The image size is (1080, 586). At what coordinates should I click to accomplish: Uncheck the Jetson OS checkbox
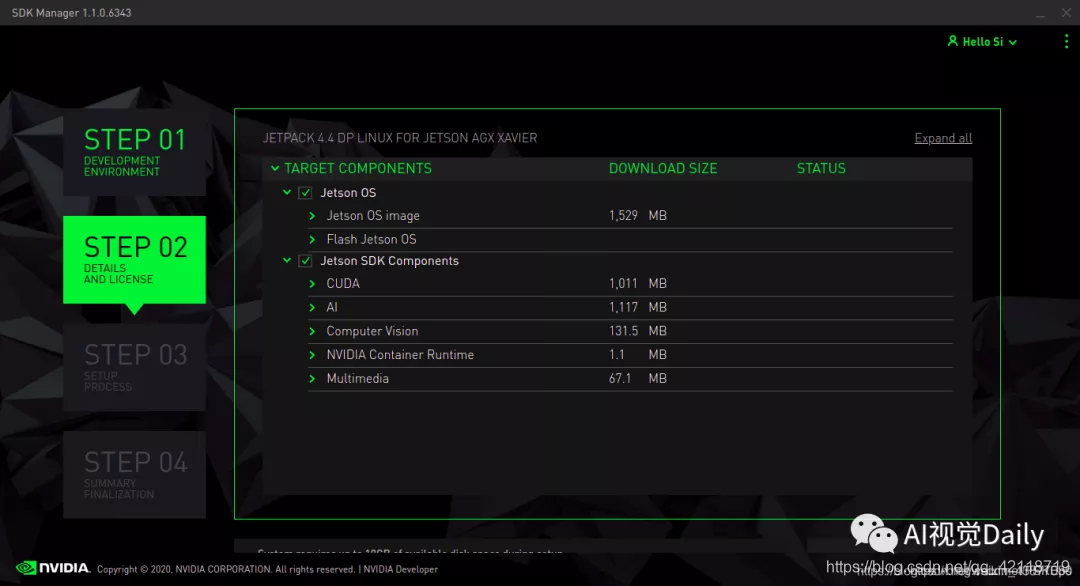(305, 193)
